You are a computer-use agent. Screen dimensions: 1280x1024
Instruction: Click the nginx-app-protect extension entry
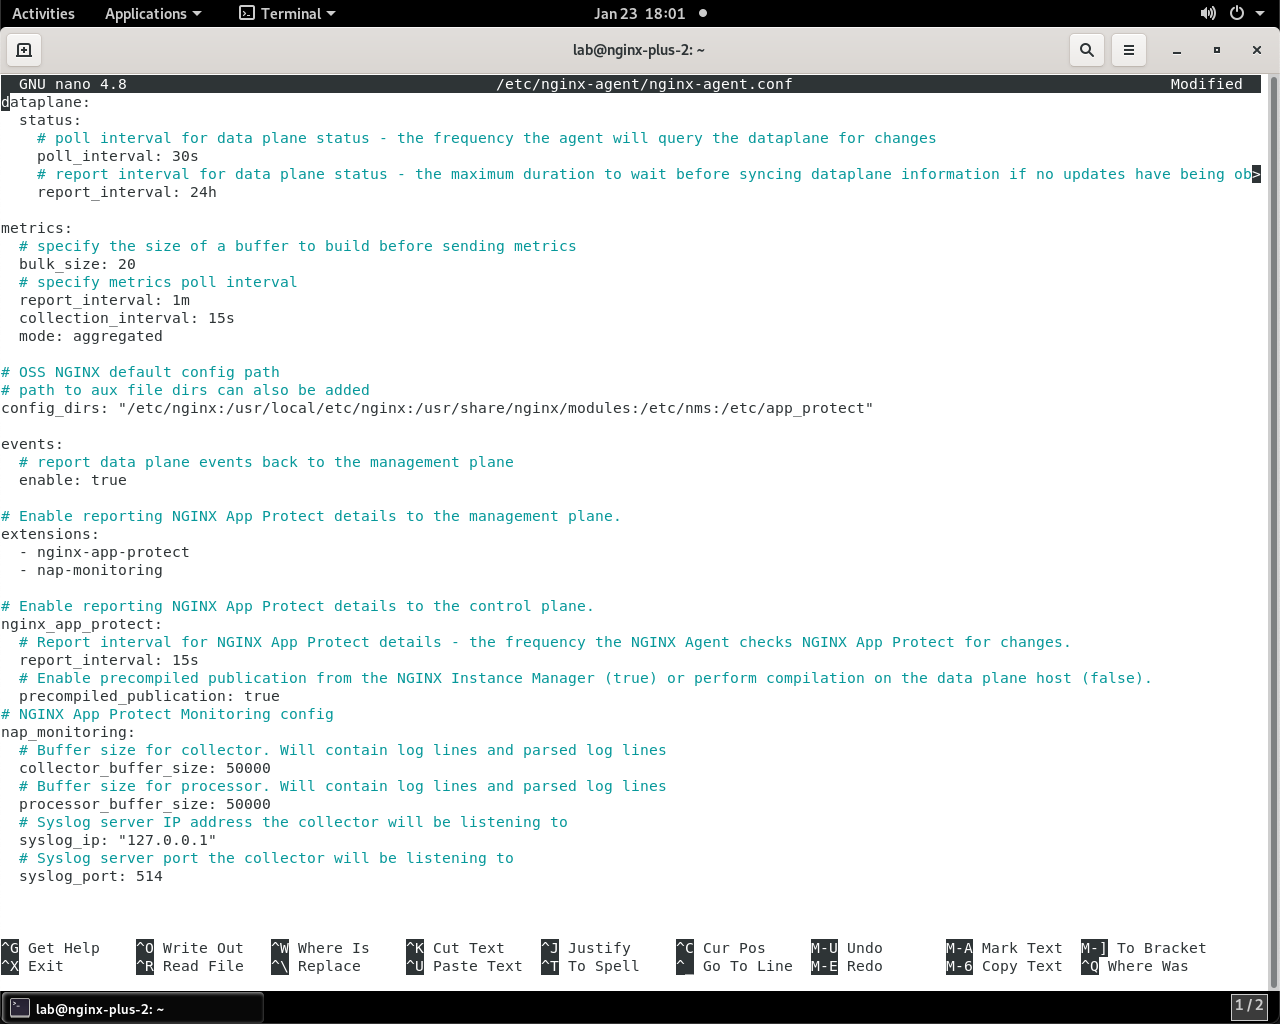pyautogui.click(x=105, y=552)
